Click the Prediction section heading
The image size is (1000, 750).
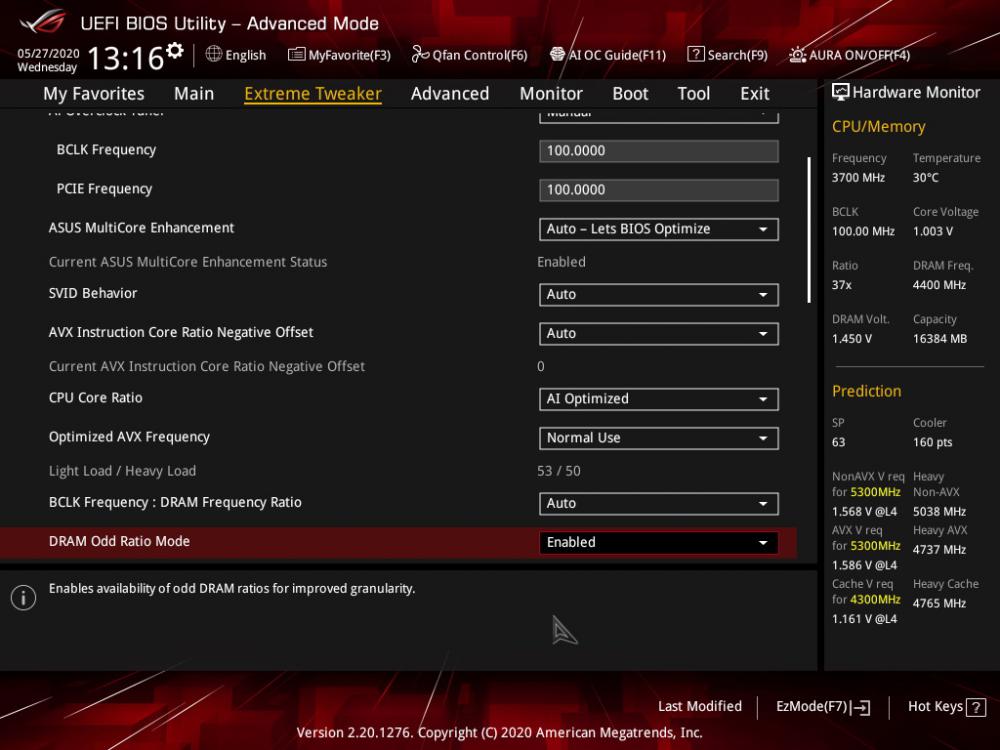click(867, 391)
